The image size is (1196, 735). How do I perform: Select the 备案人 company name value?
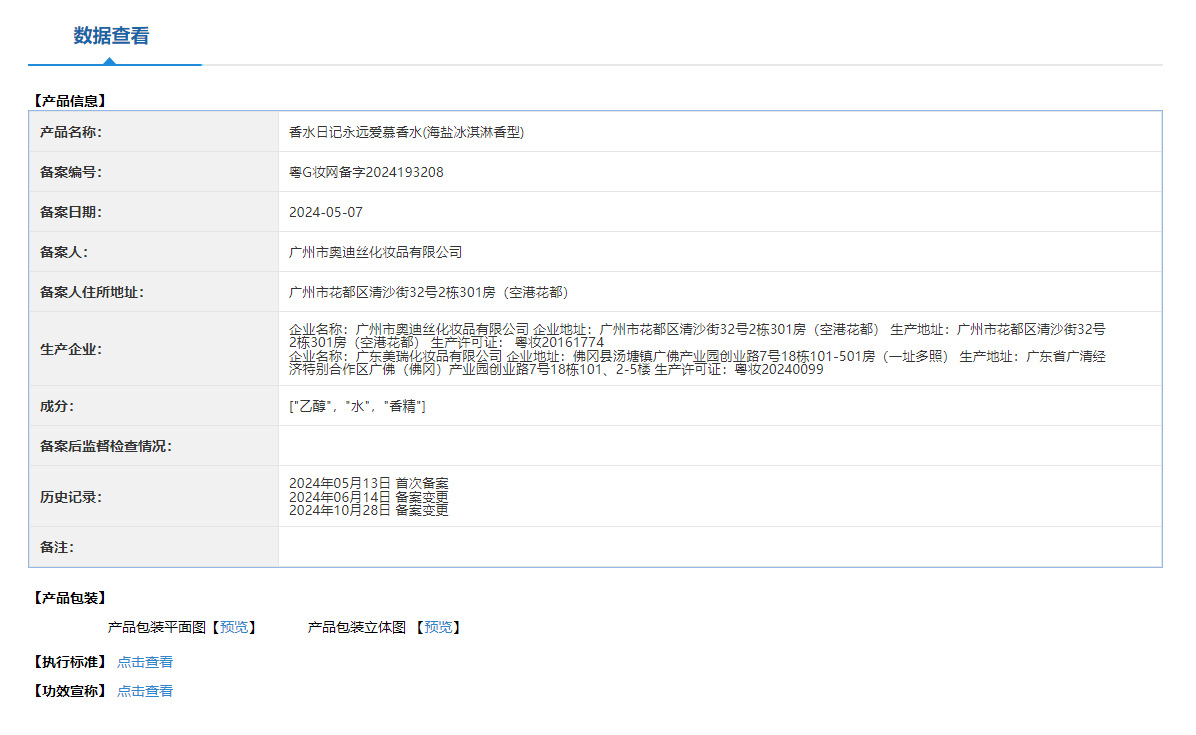click(x=375, y=252)
